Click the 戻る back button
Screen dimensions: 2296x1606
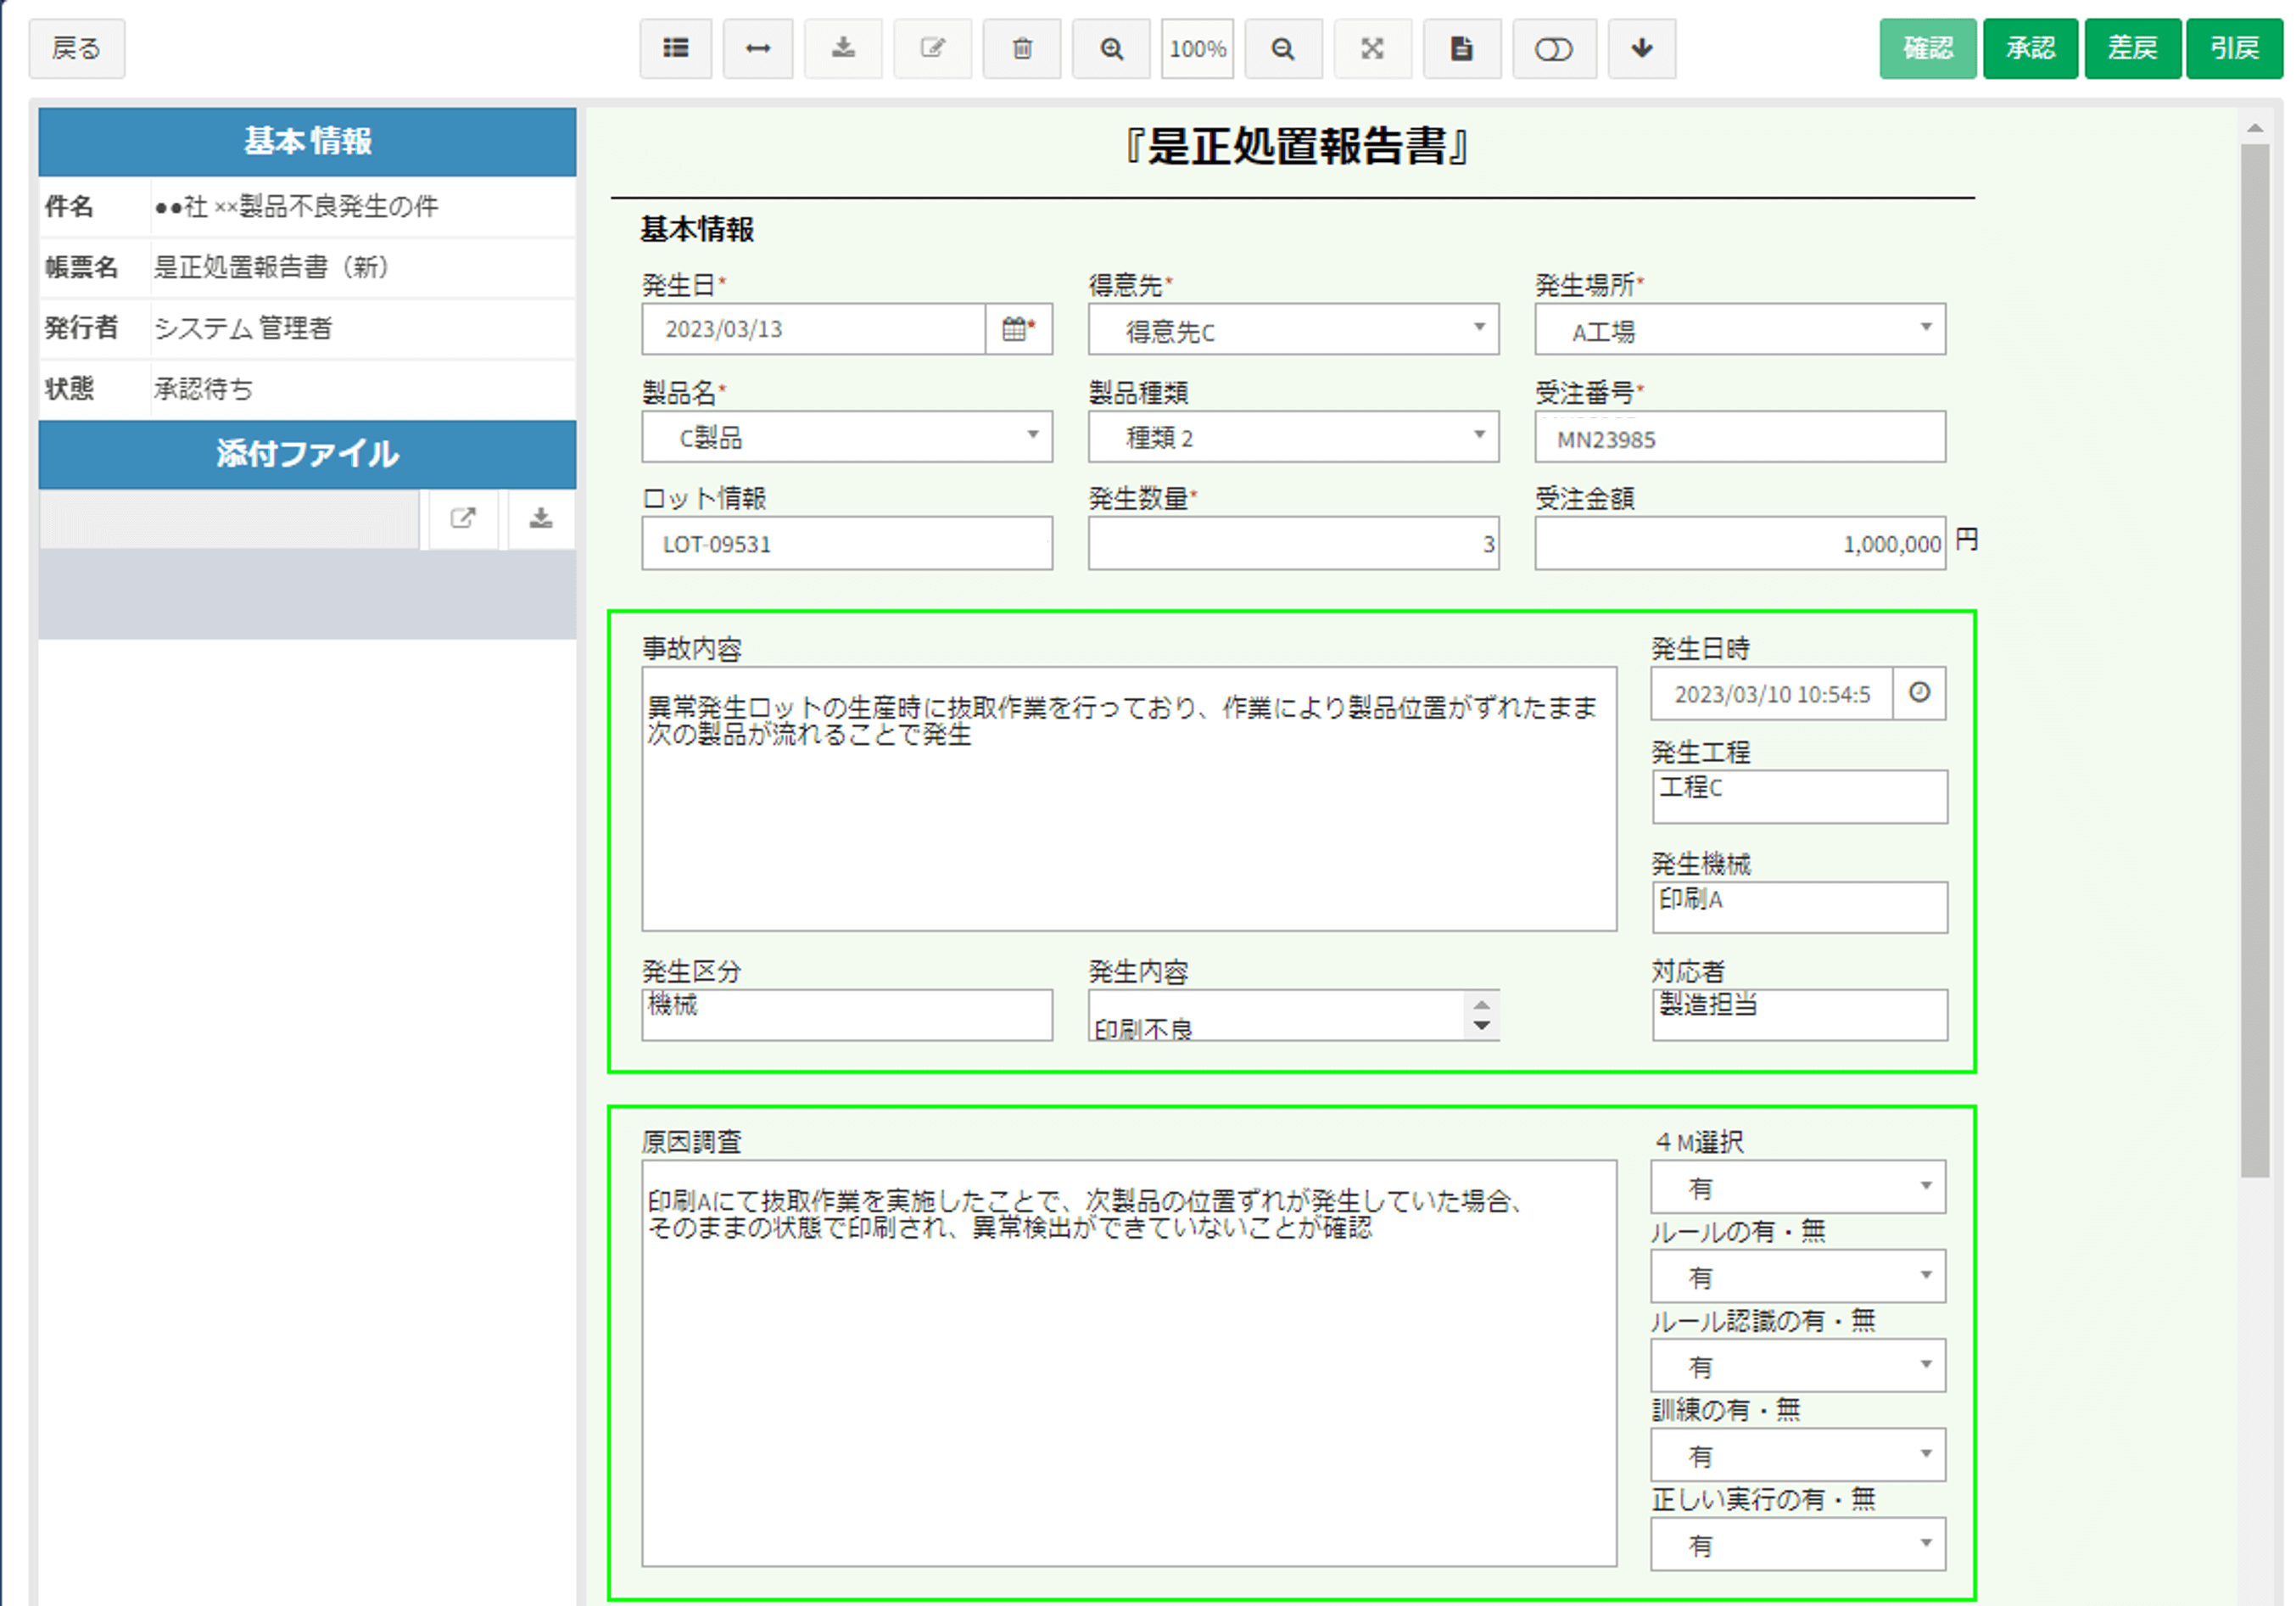click(77, 49)
